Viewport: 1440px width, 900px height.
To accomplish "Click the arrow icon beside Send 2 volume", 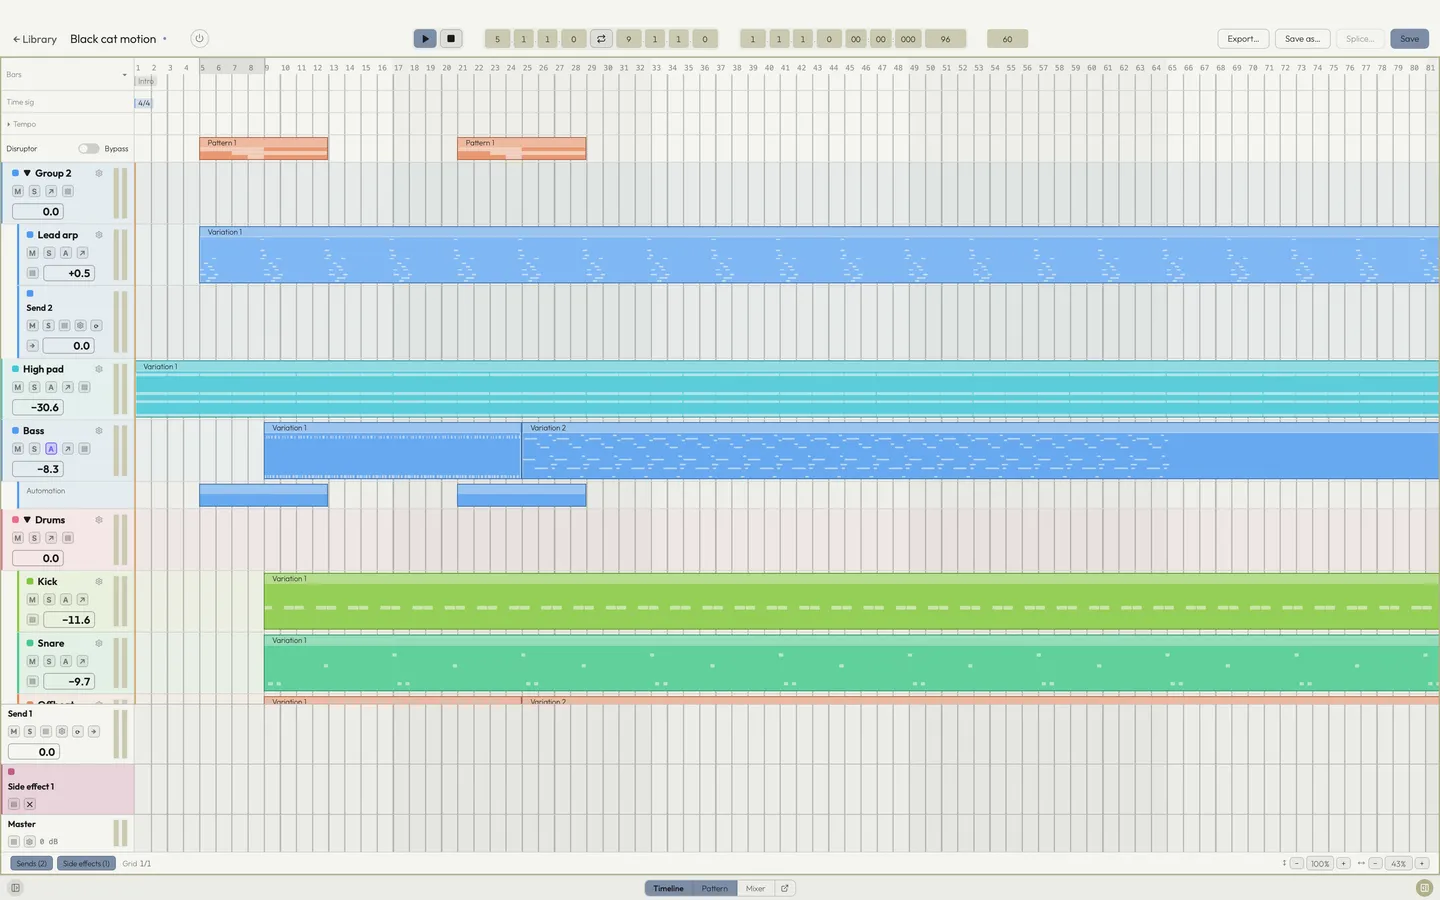I will tap(32, 346).
